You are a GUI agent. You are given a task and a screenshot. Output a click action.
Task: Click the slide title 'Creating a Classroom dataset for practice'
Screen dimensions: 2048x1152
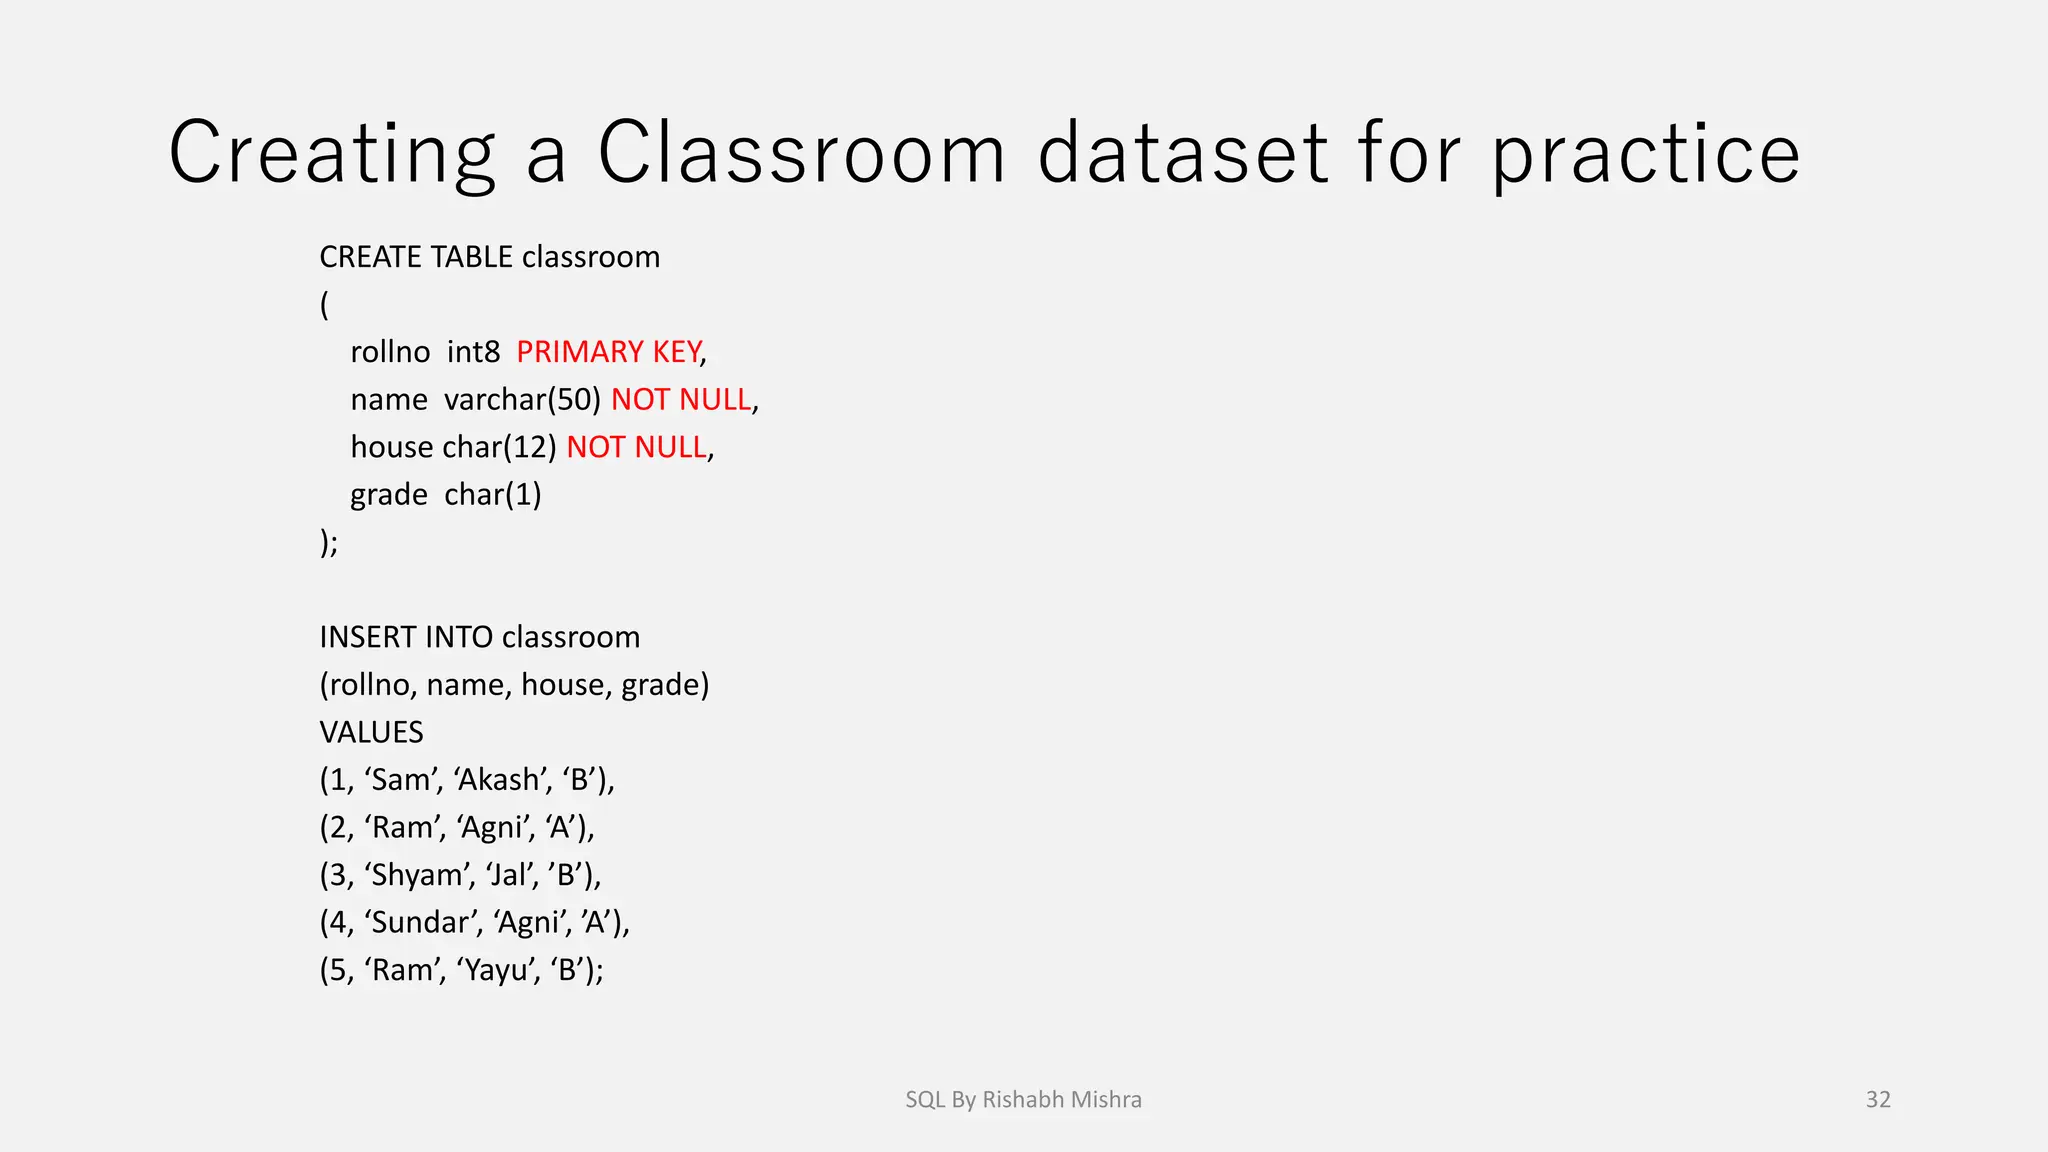(x=984, y=152)
